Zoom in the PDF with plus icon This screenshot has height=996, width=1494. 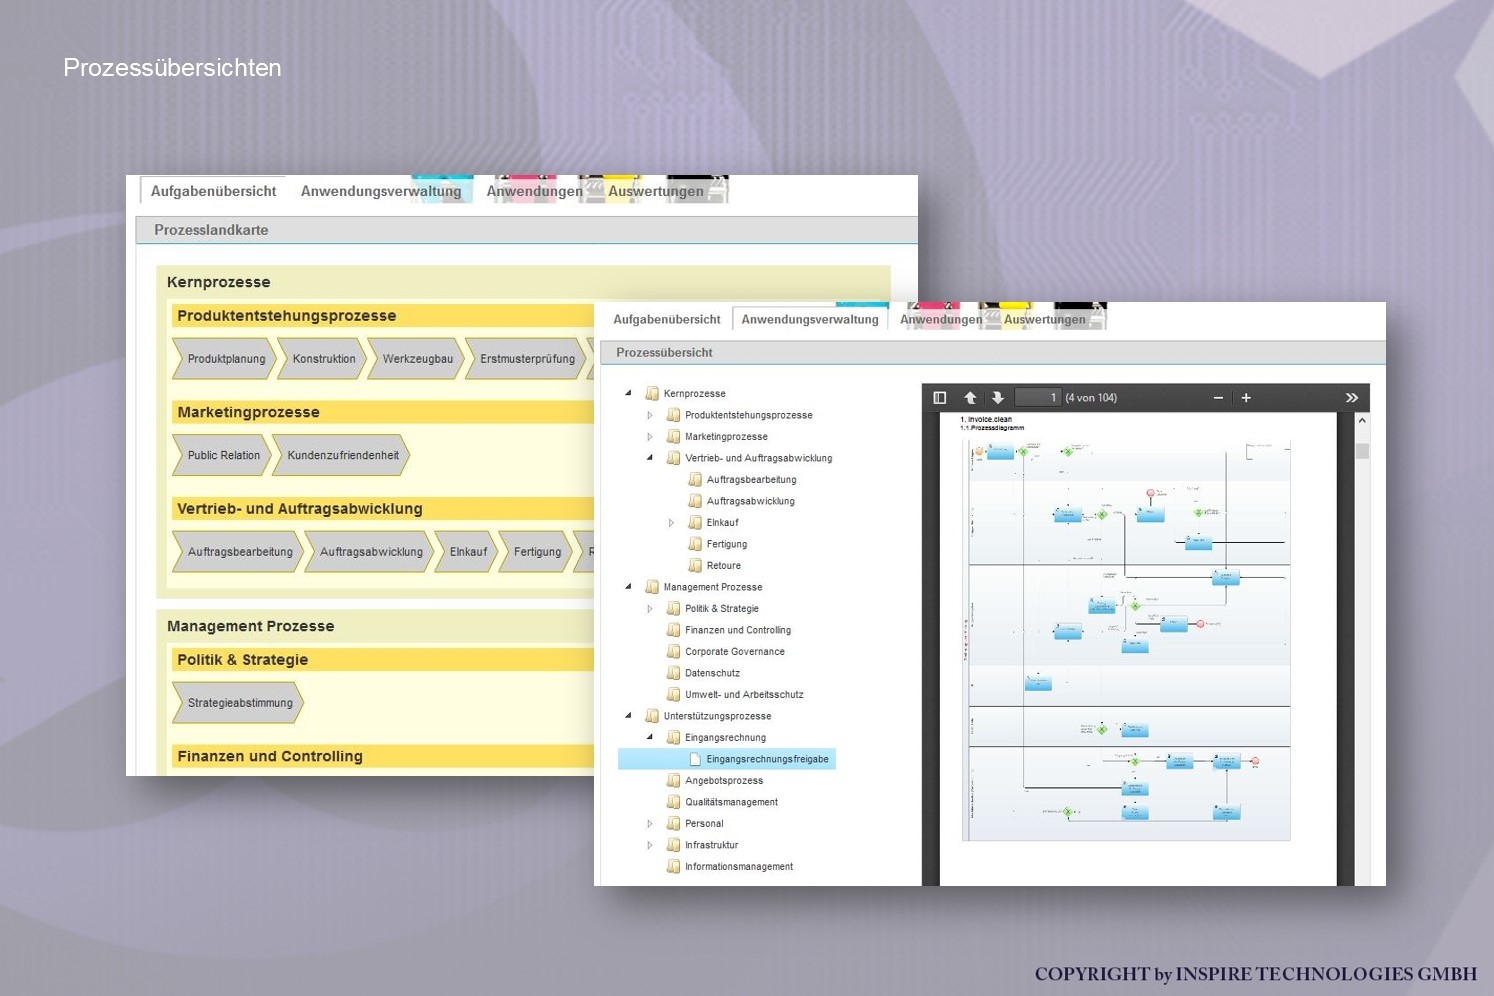(x=1246, y=398)
